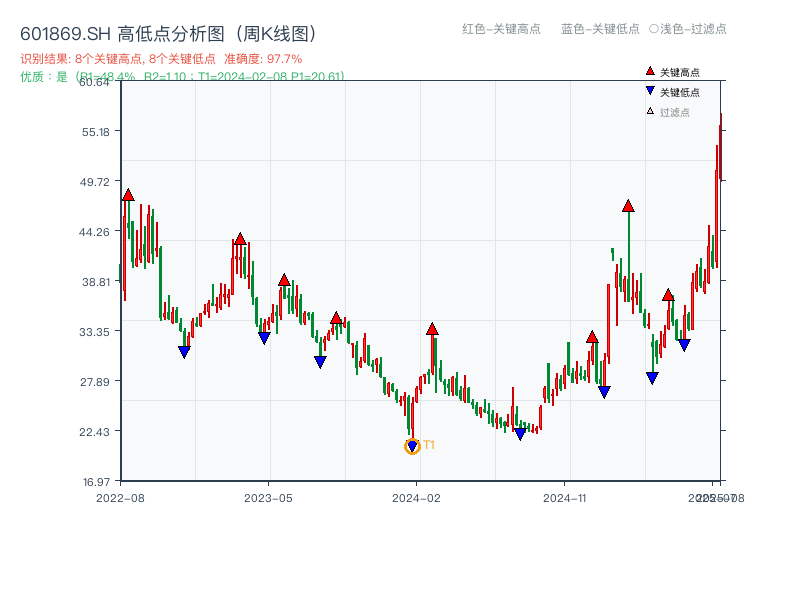Screen dimensions: 800x600
Task: Select first blue key-low triangle near 31 in late 2022
Action: click(x=184, y=352)
